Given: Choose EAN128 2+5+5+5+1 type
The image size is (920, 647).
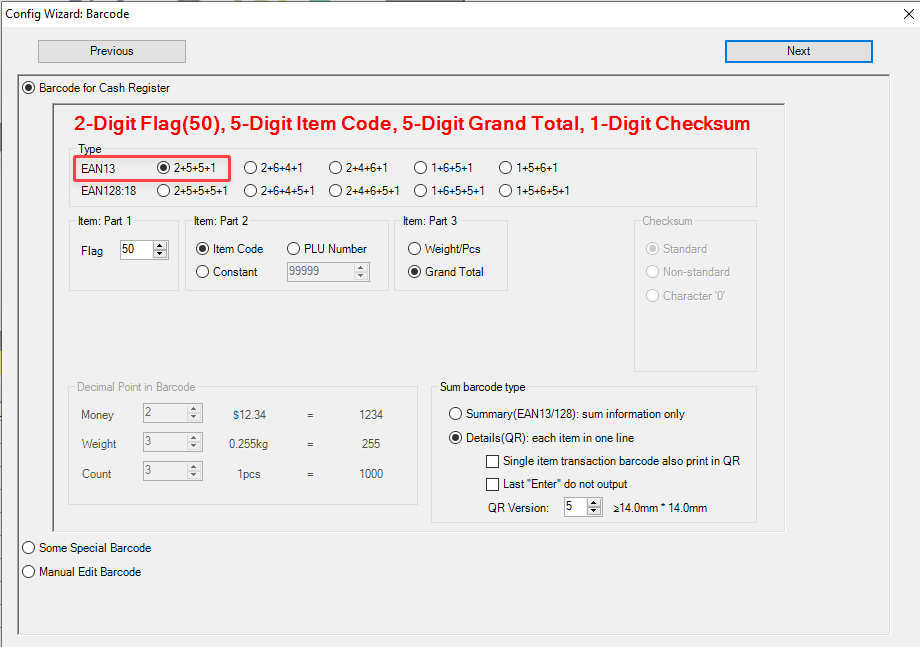Looking at the screenshot, I should point(192,191).
